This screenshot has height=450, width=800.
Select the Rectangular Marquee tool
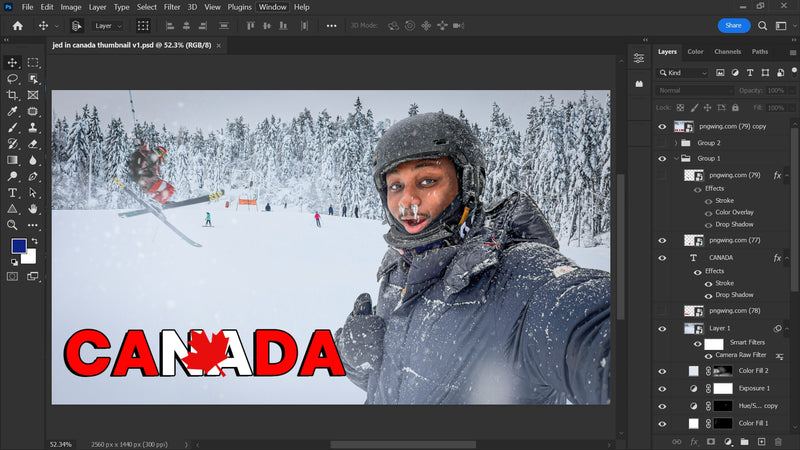tap(33, 62)
